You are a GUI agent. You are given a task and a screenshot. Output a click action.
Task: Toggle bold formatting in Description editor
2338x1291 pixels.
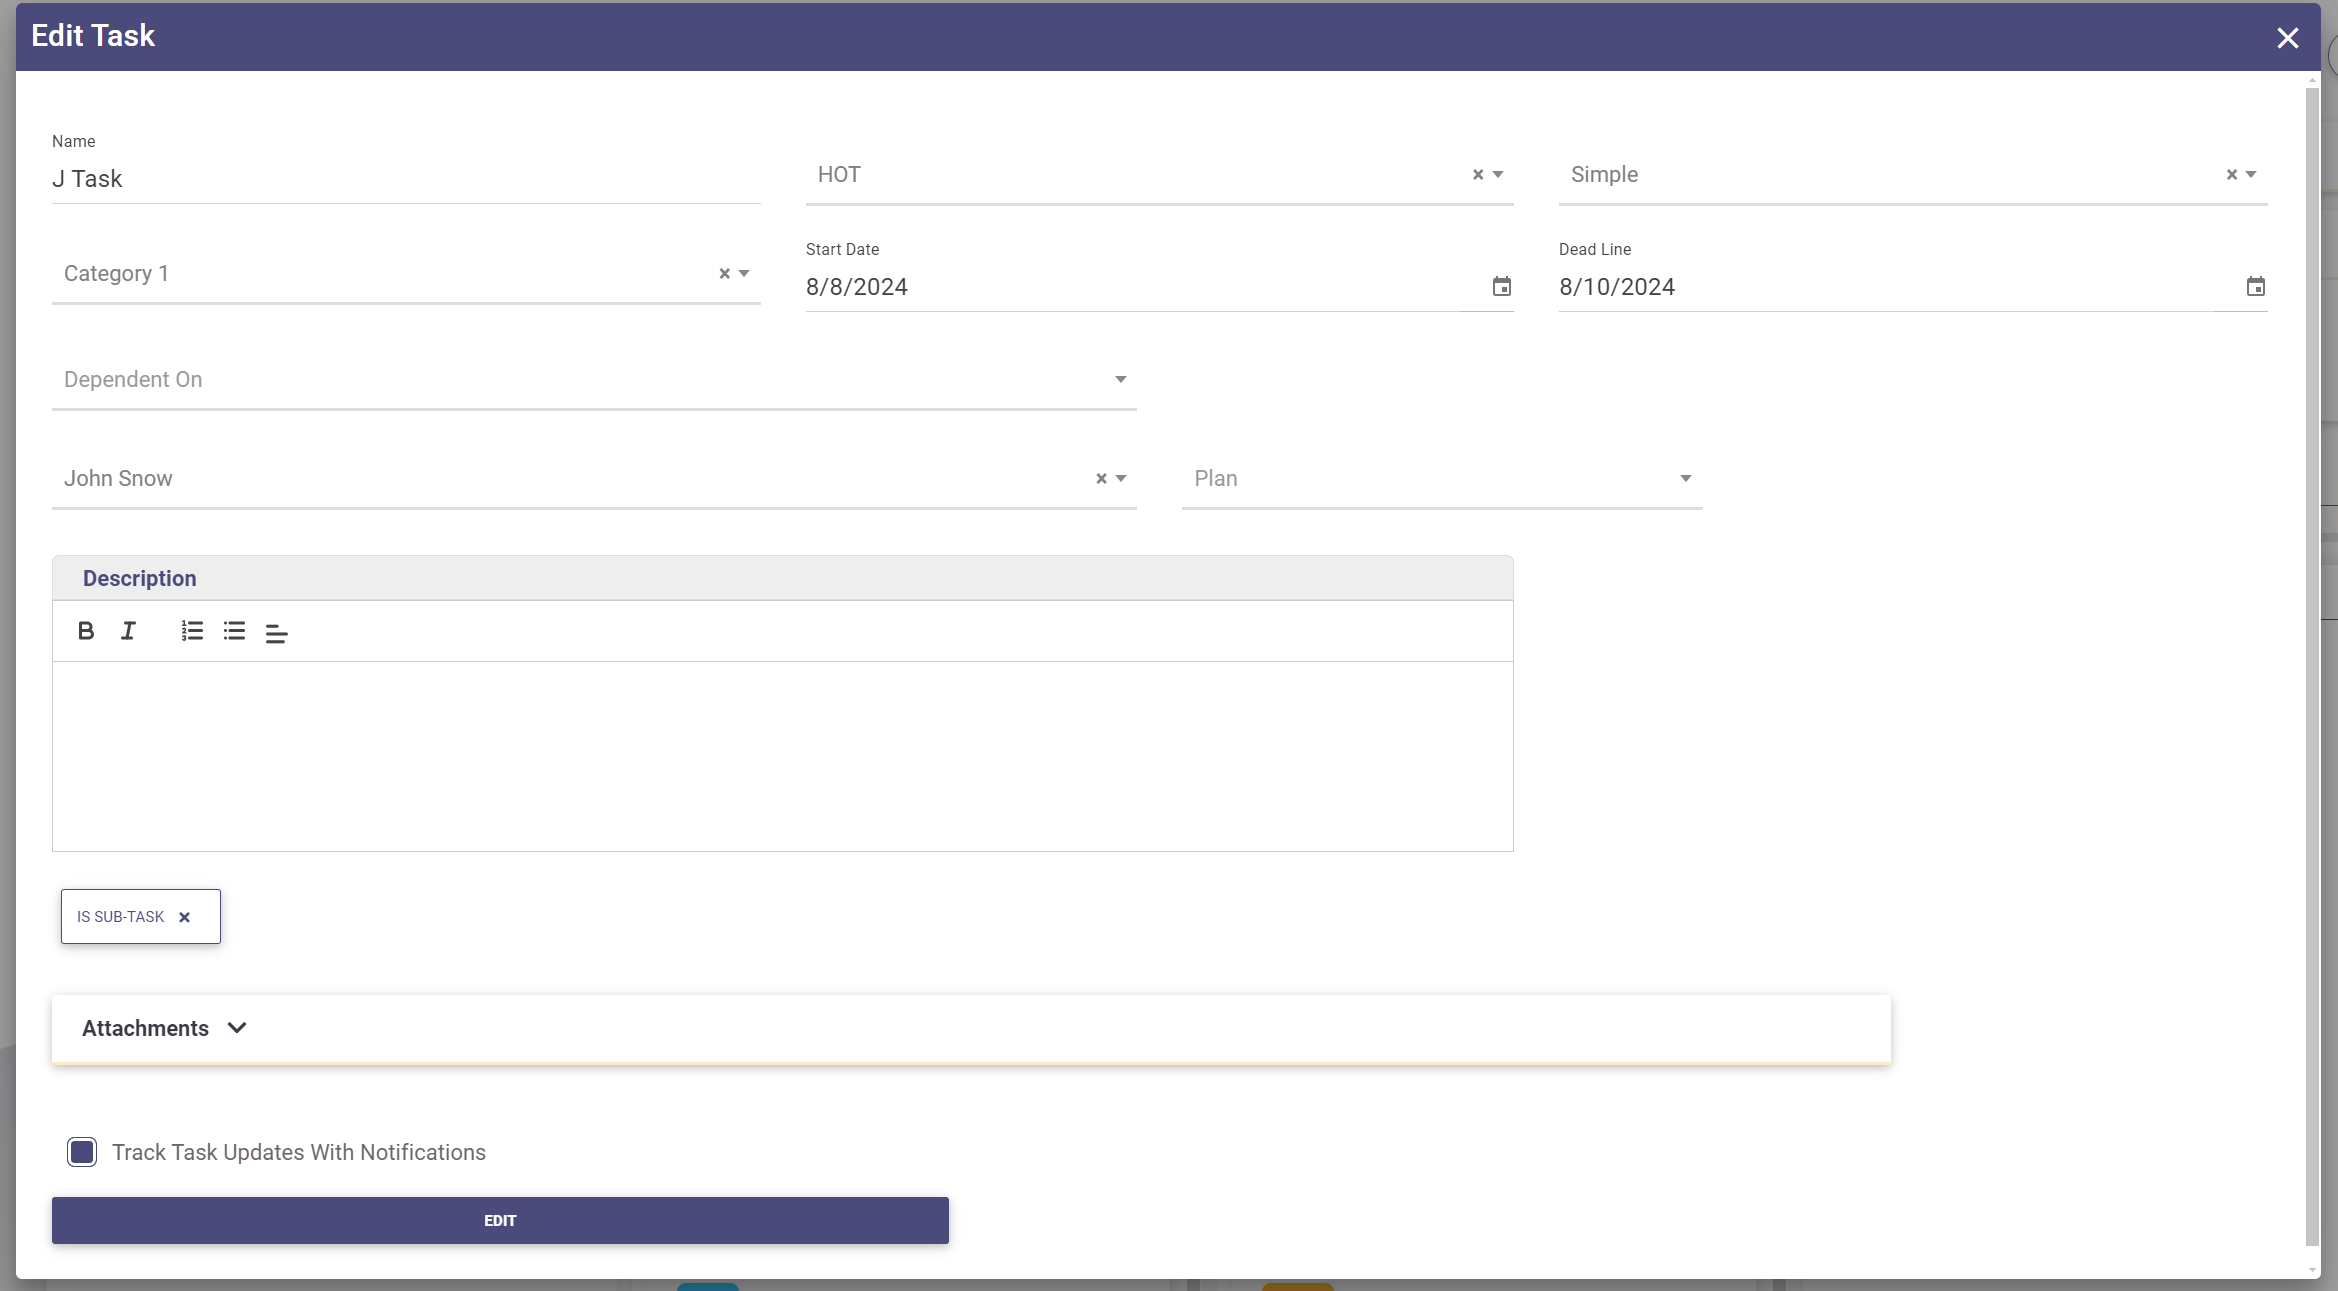click(86, 631)
